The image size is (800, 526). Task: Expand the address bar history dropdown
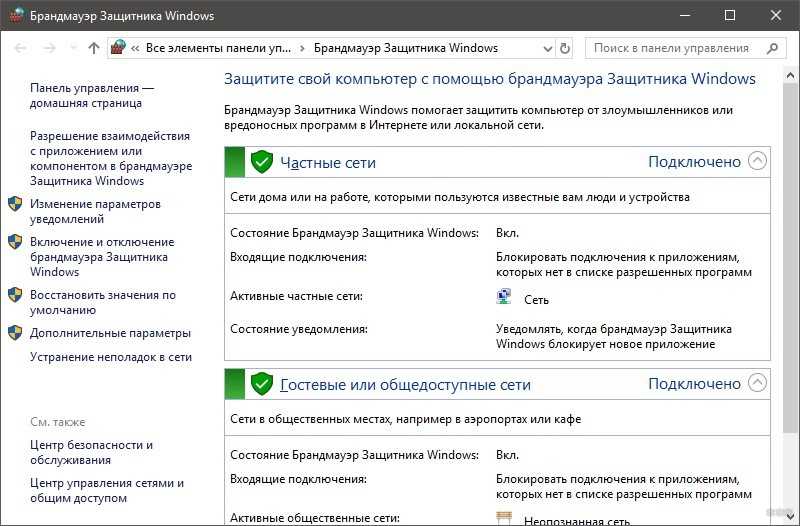coord(547,48)
